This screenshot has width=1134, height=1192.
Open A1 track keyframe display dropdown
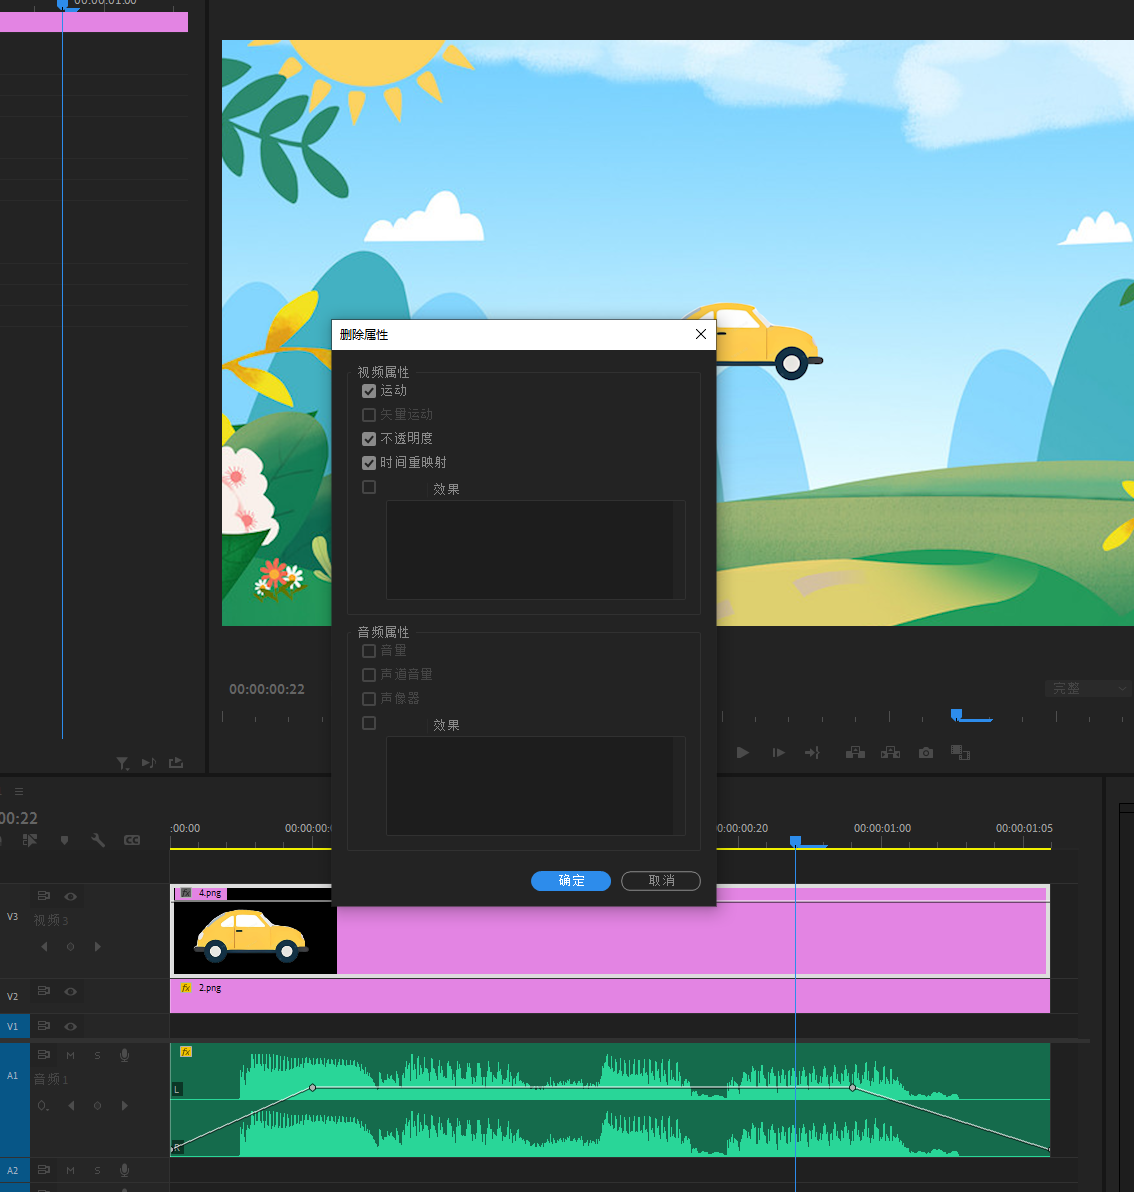click(43, 1106)
